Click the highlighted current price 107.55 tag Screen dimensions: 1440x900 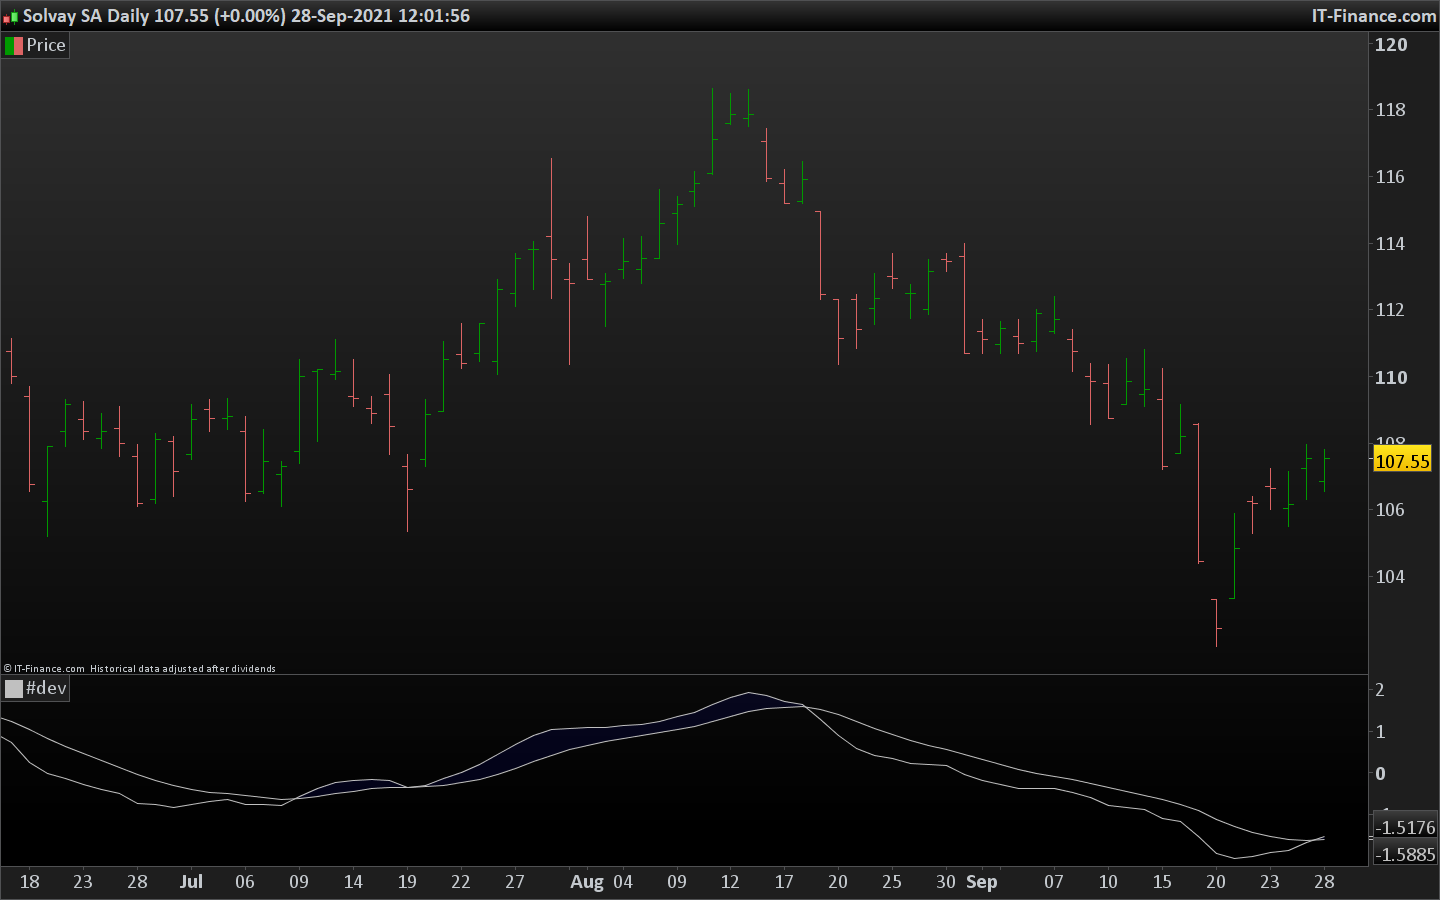click(1402, 461)
